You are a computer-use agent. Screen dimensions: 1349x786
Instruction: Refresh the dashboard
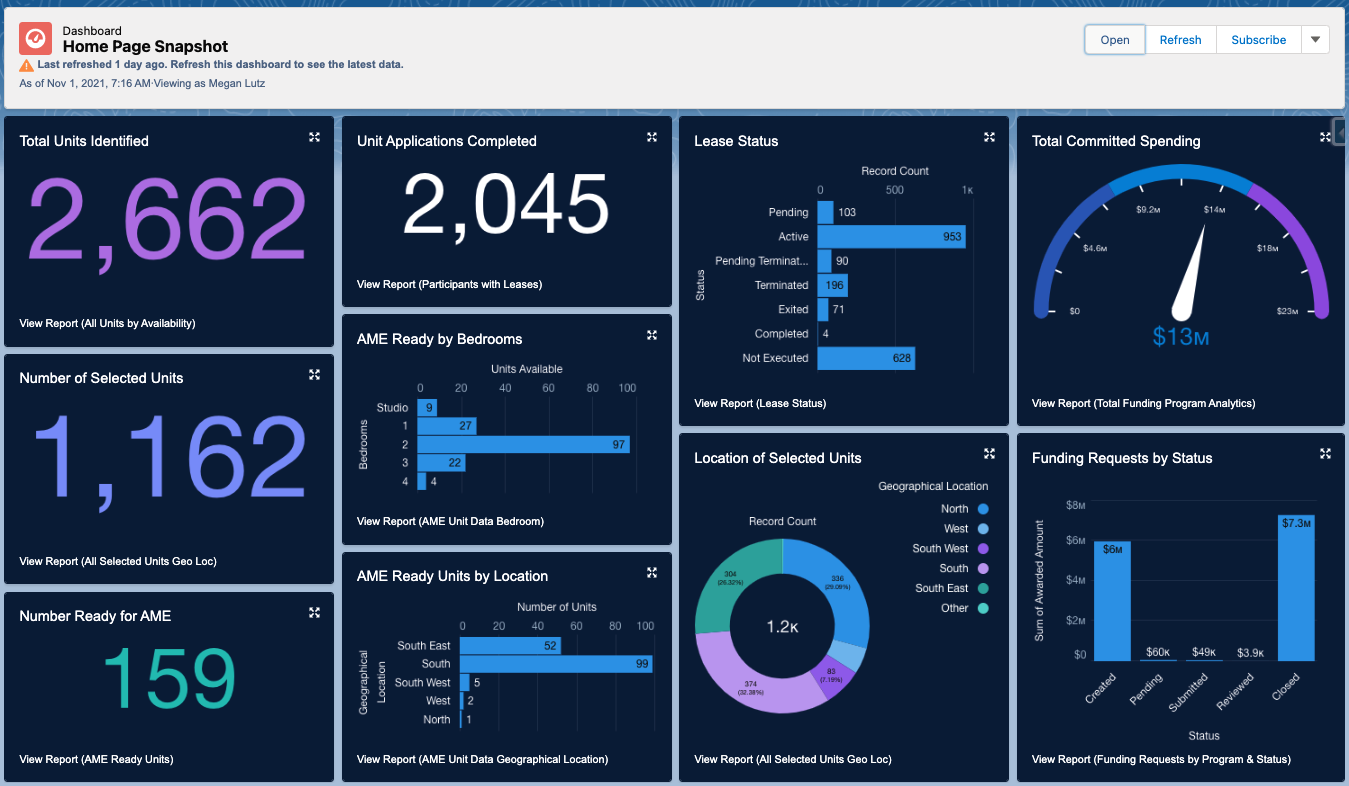point(1180,40)
